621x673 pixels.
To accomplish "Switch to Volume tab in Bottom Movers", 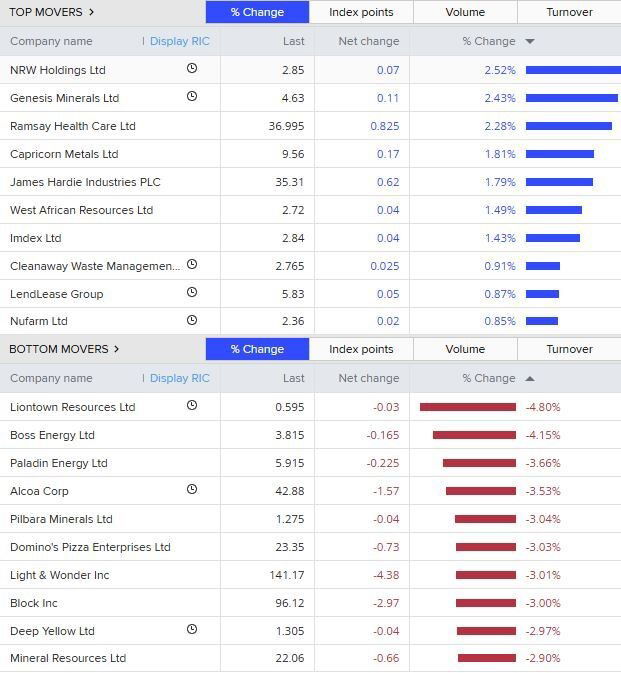I will [x=465, y=349].
